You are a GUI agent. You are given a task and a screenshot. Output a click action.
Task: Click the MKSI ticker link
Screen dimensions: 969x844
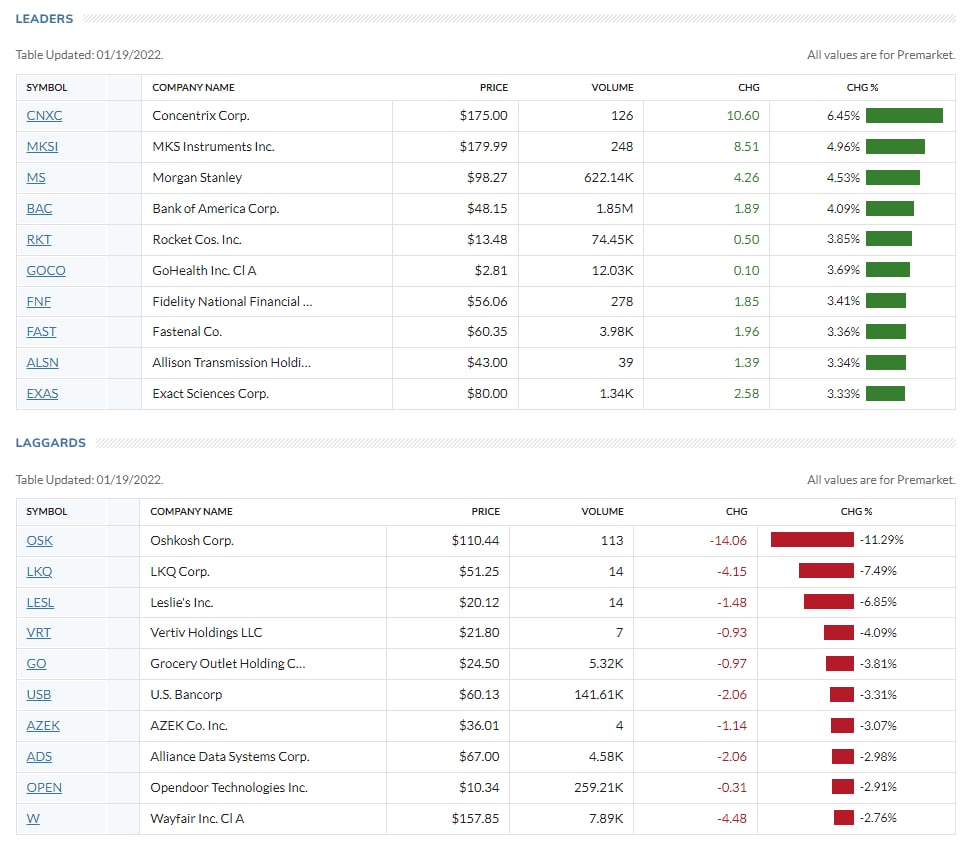[x=42, y=147]
